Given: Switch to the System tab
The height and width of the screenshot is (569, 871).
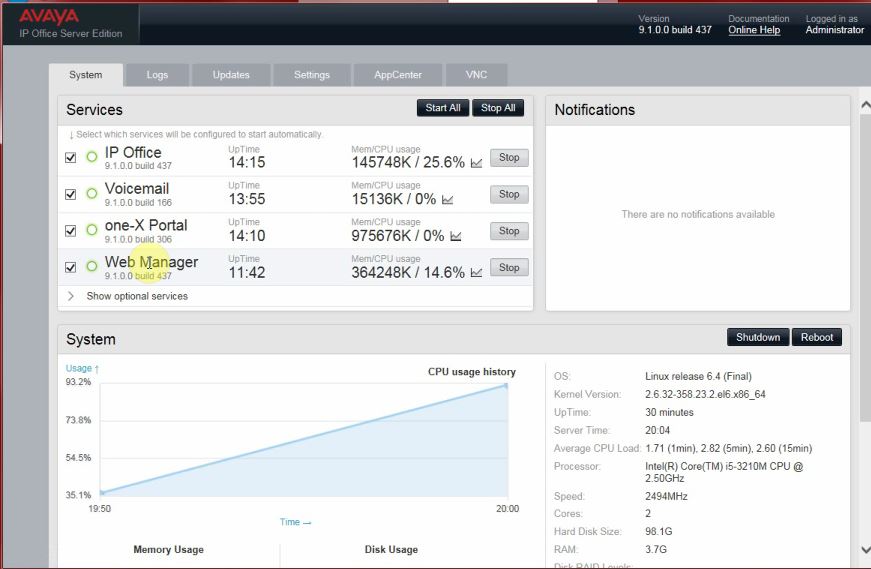Looking at the screenshot, I should click(86, 75).
